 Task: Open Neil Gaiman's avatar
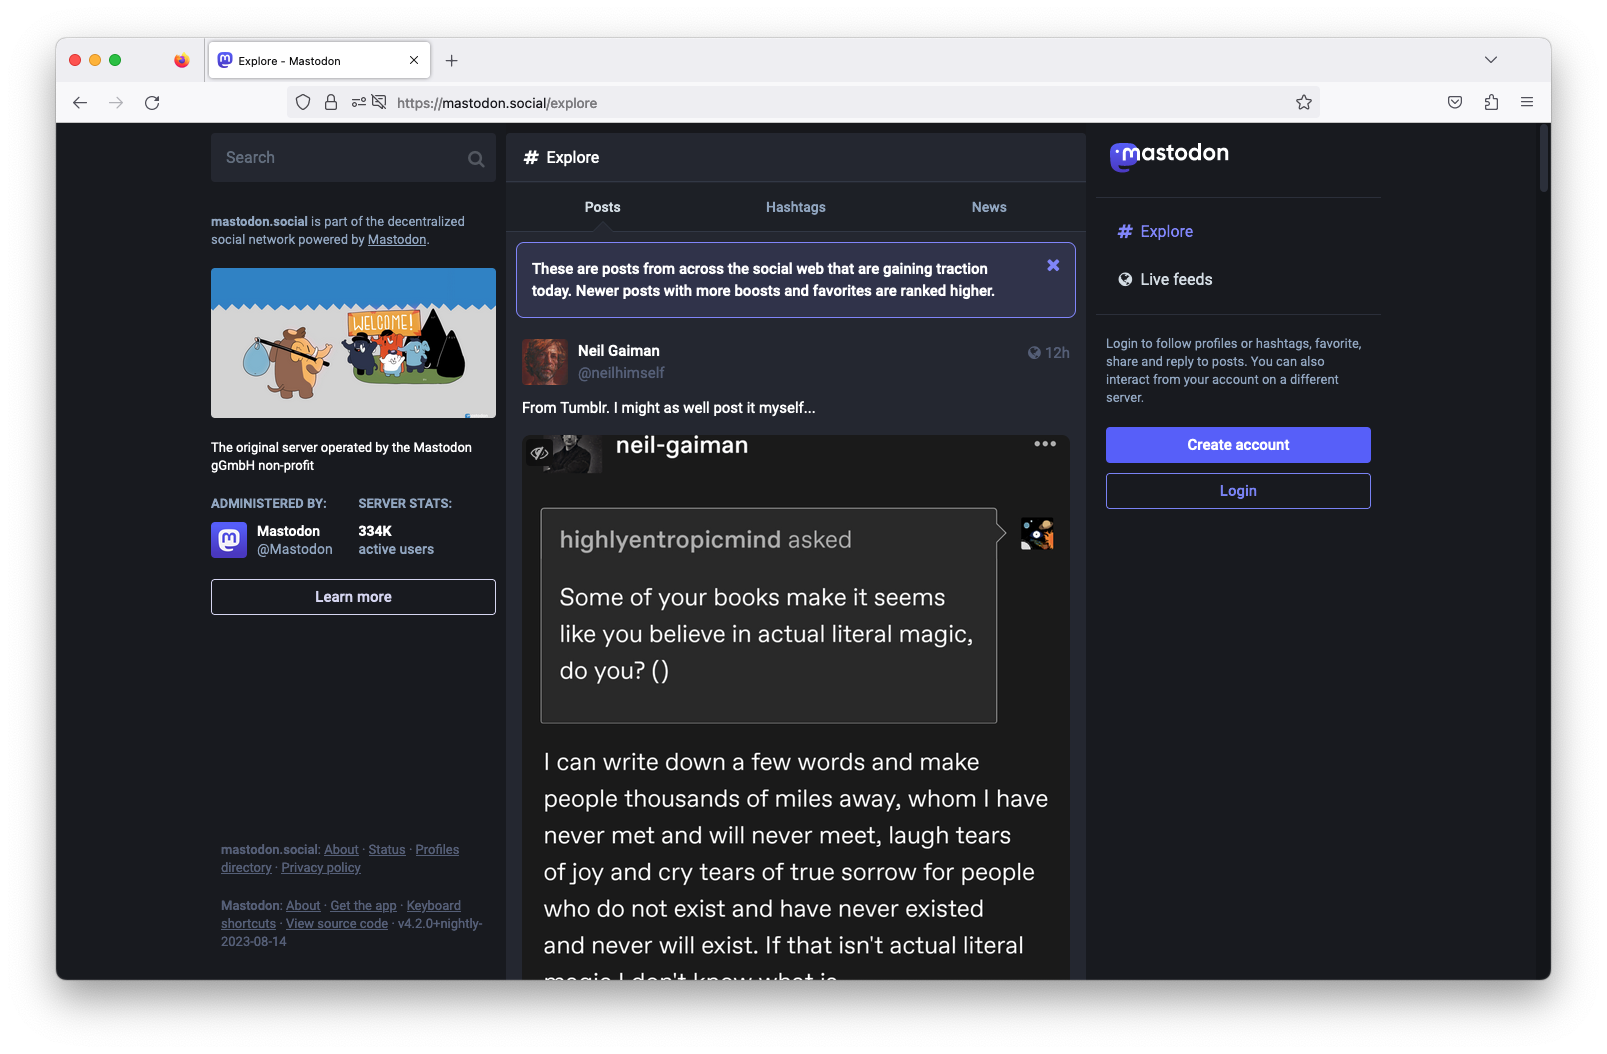(x=545, y=362)
